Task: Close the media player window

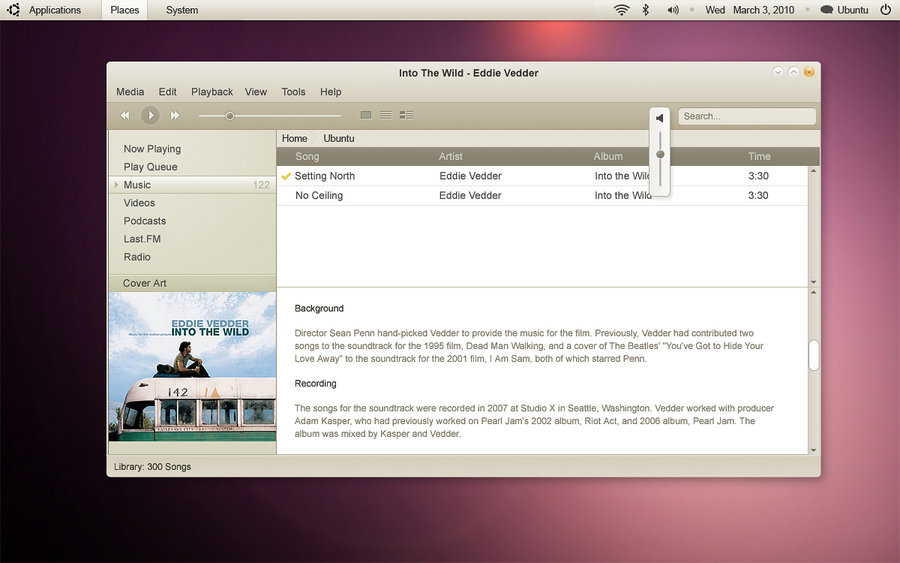Action: 809,72
